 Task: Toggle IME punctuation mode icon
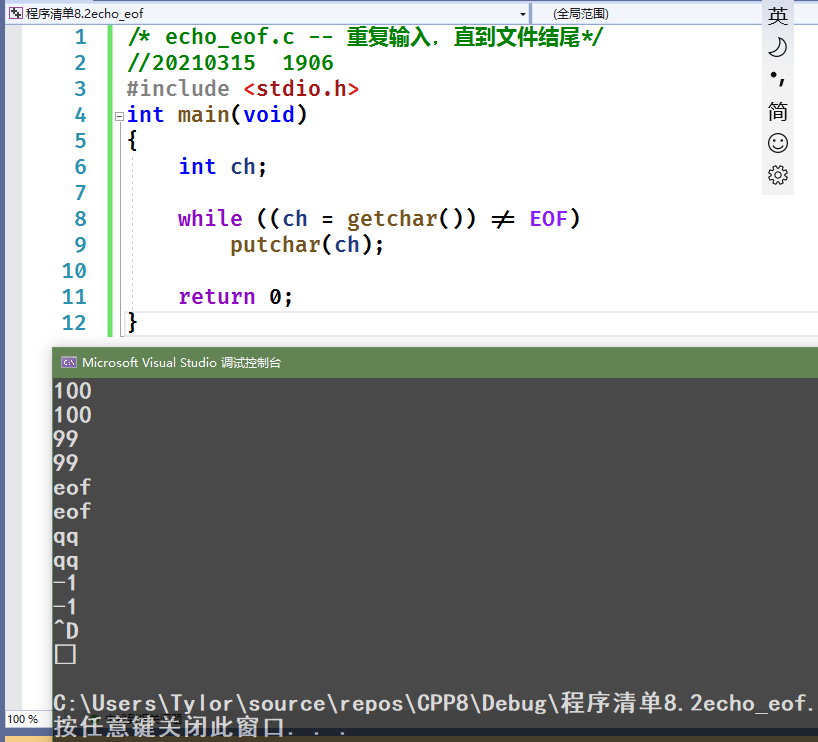click(x=777, y=79)
